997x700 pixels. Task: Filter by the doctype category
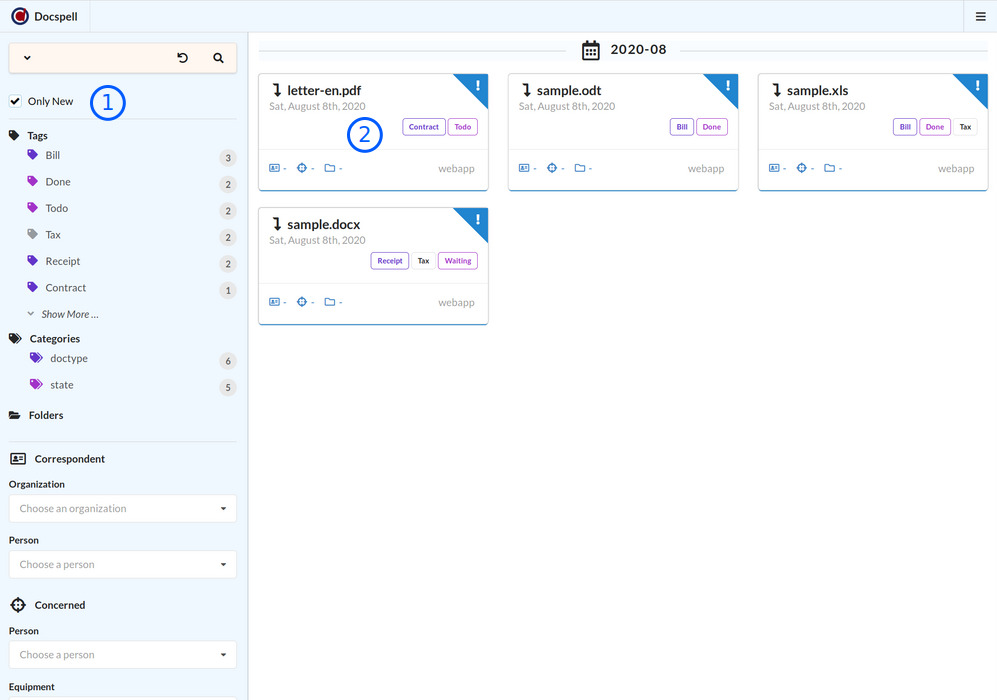point(68,358)
